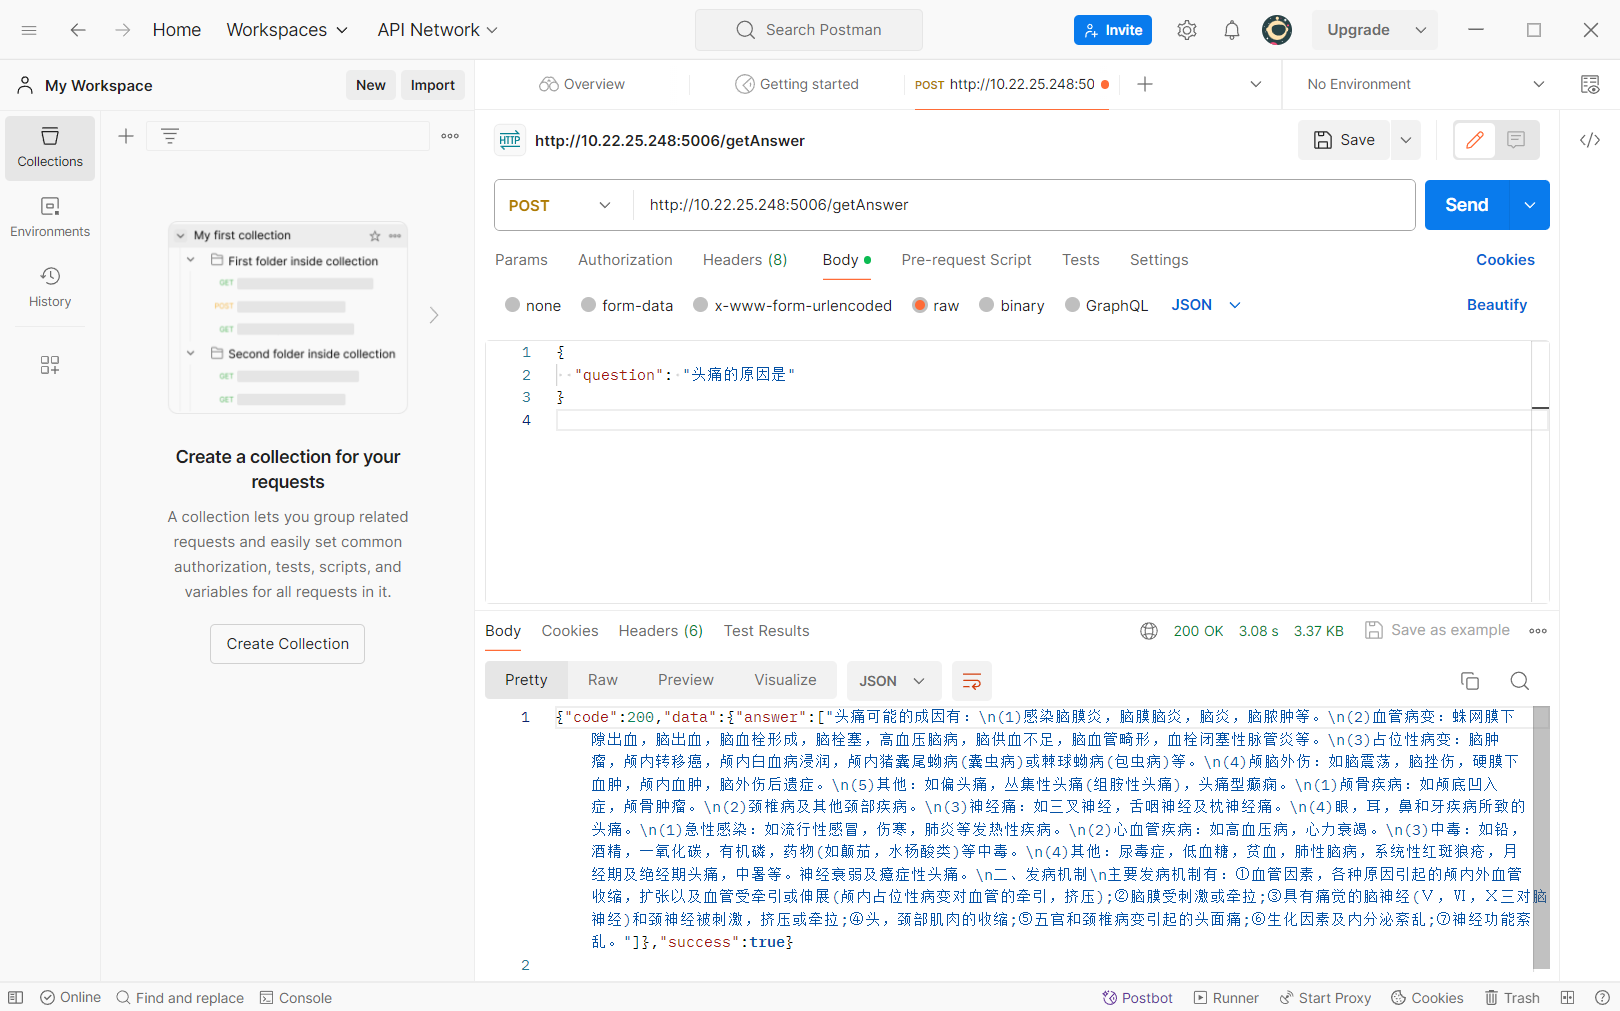Switch to the Pre-request Script tab

tap(966, 260)
